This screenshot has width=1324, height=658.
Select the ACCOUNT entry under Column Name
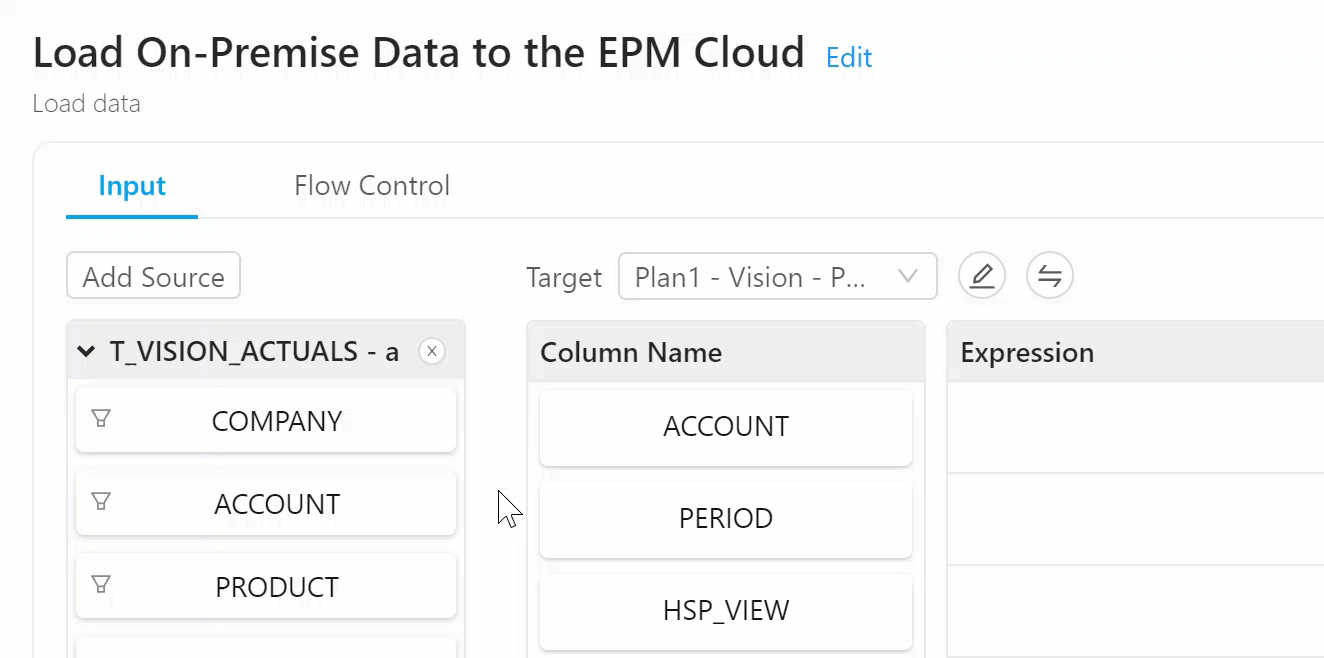[x=726, y=426]
